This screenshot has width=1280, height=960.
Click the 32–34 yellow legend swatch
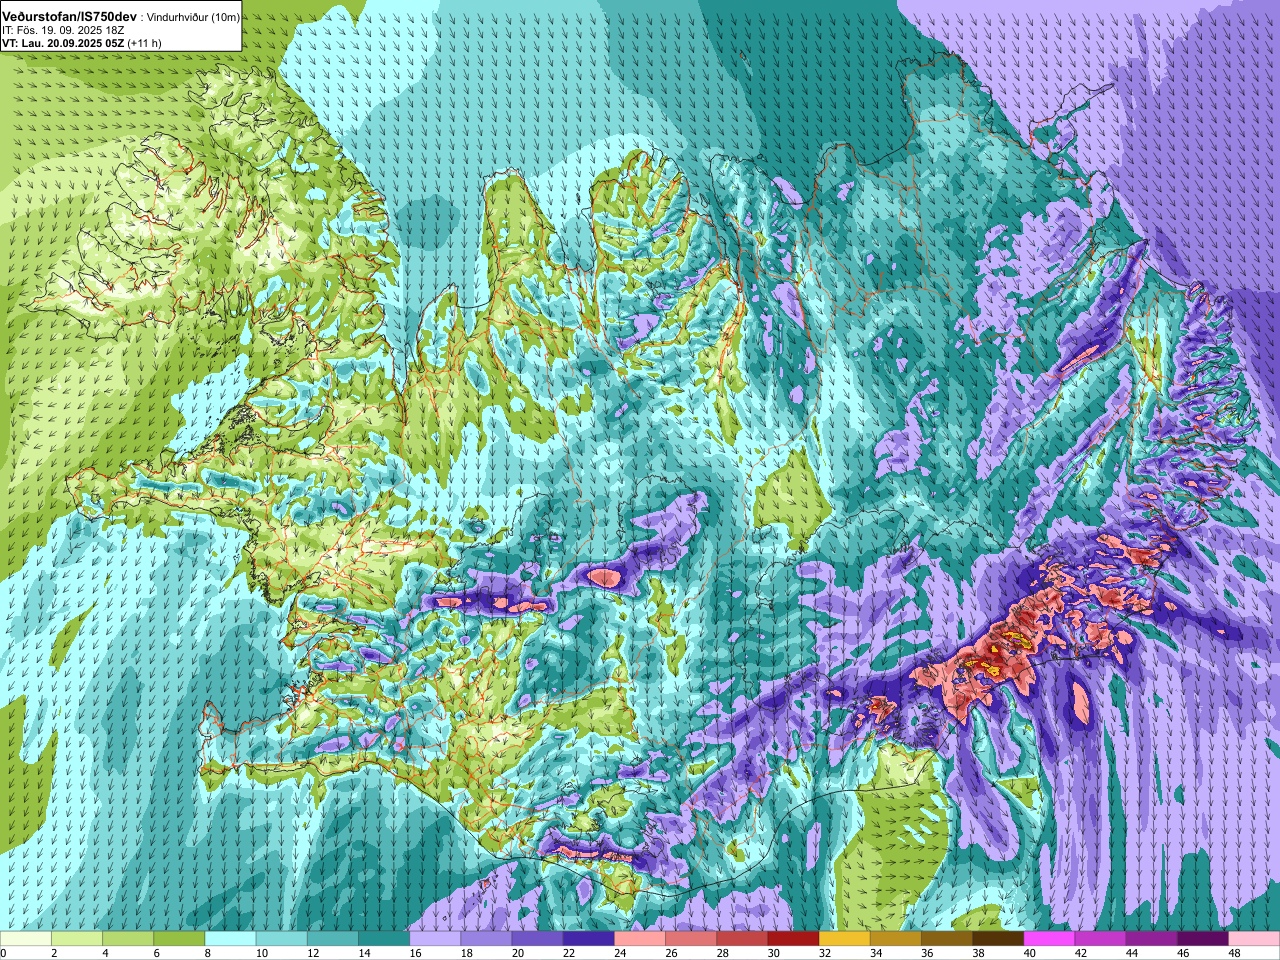click(844, 939)
